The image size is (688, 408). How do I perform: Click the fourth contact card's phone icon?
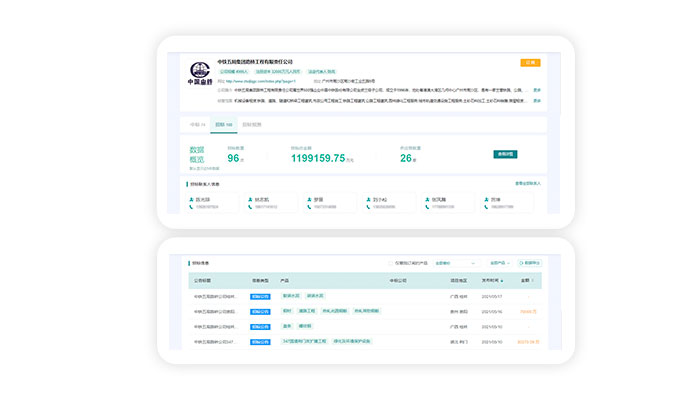tap(368, 207)
